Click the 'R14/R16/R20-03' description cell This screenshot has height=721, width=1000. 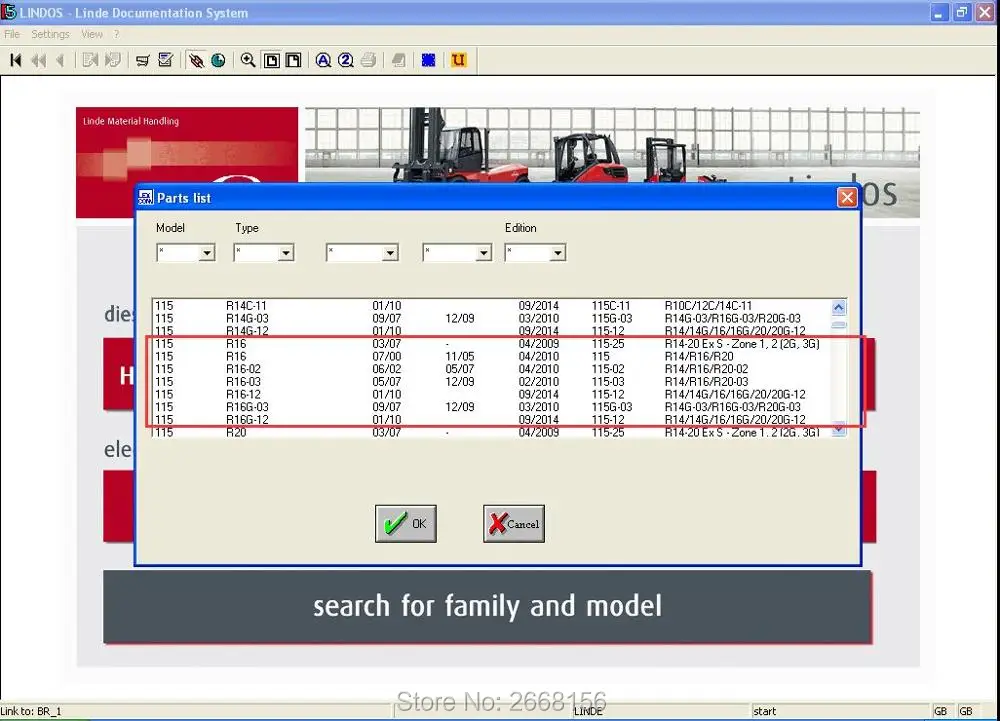[x=706, y=382]
